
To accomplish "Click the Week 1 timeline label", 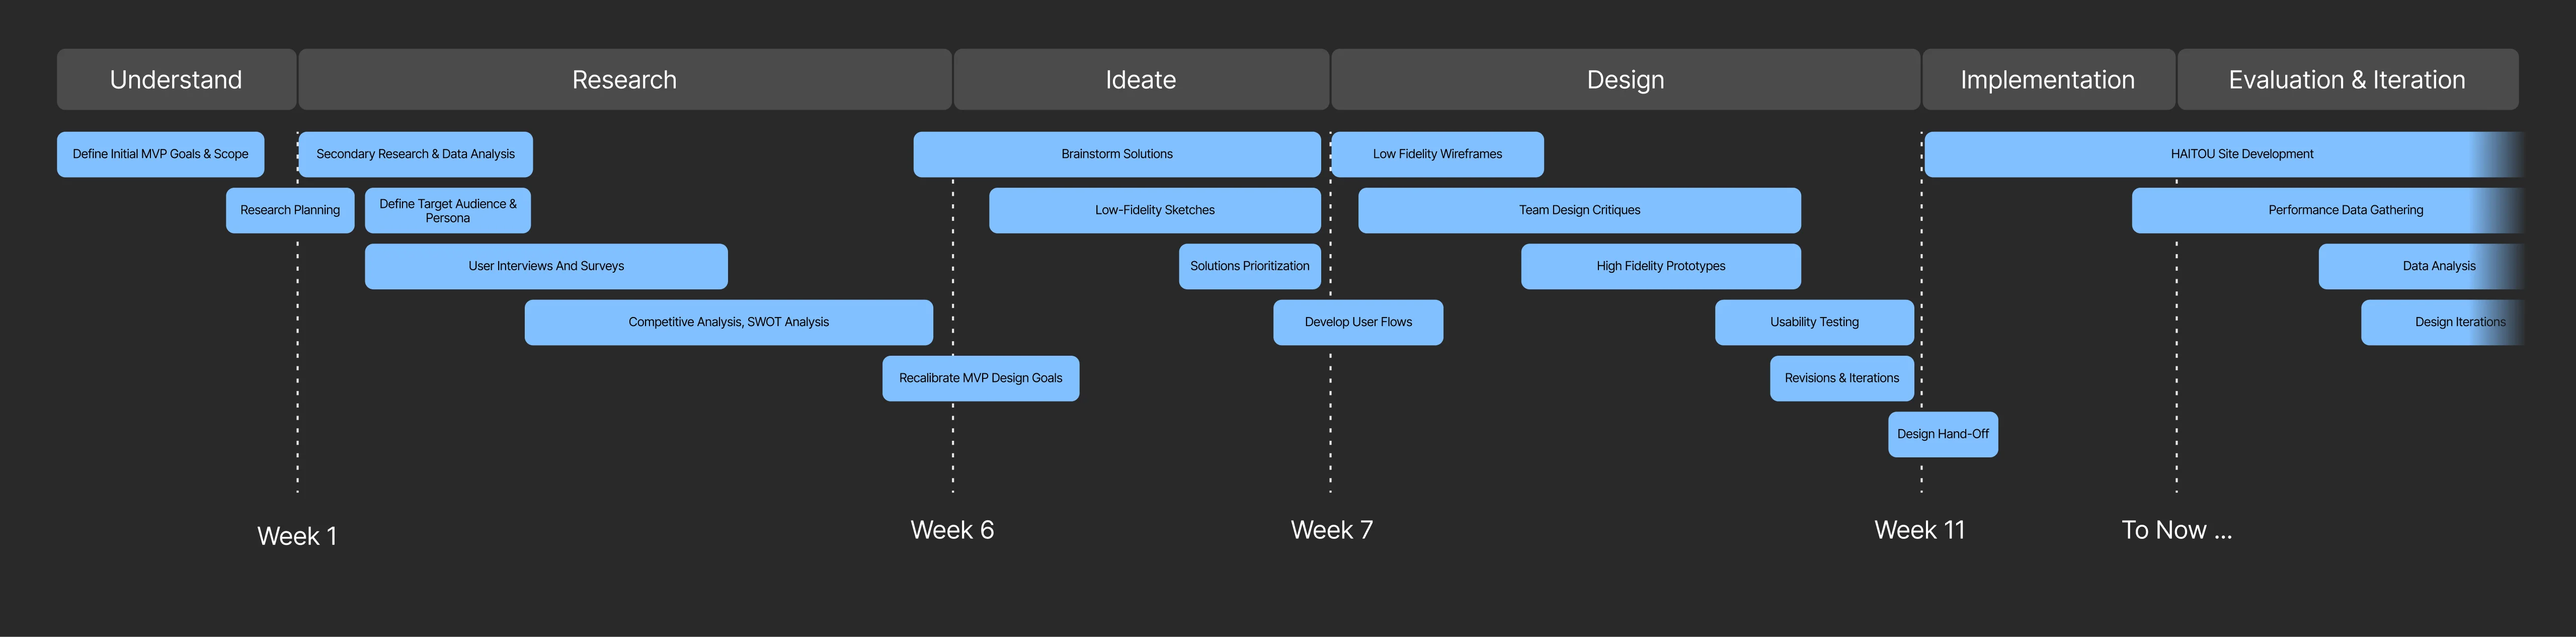I will (x=297, y=536).
